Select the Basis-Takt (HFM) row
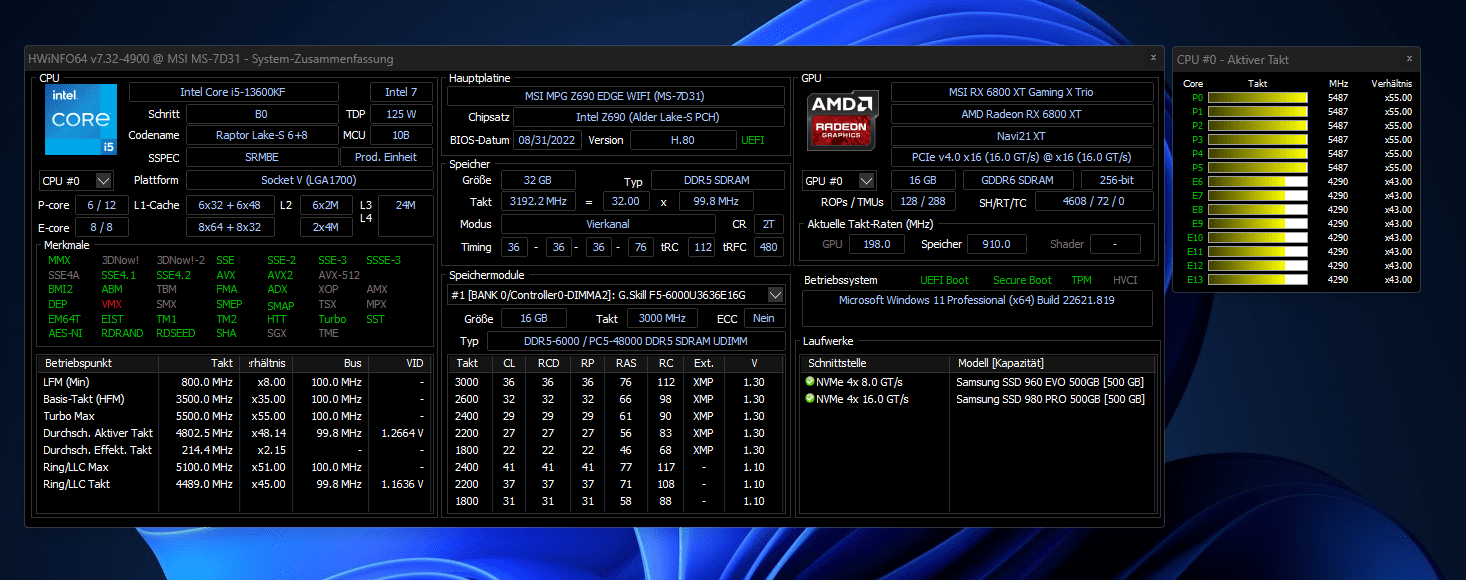 (x=236, y=399)
